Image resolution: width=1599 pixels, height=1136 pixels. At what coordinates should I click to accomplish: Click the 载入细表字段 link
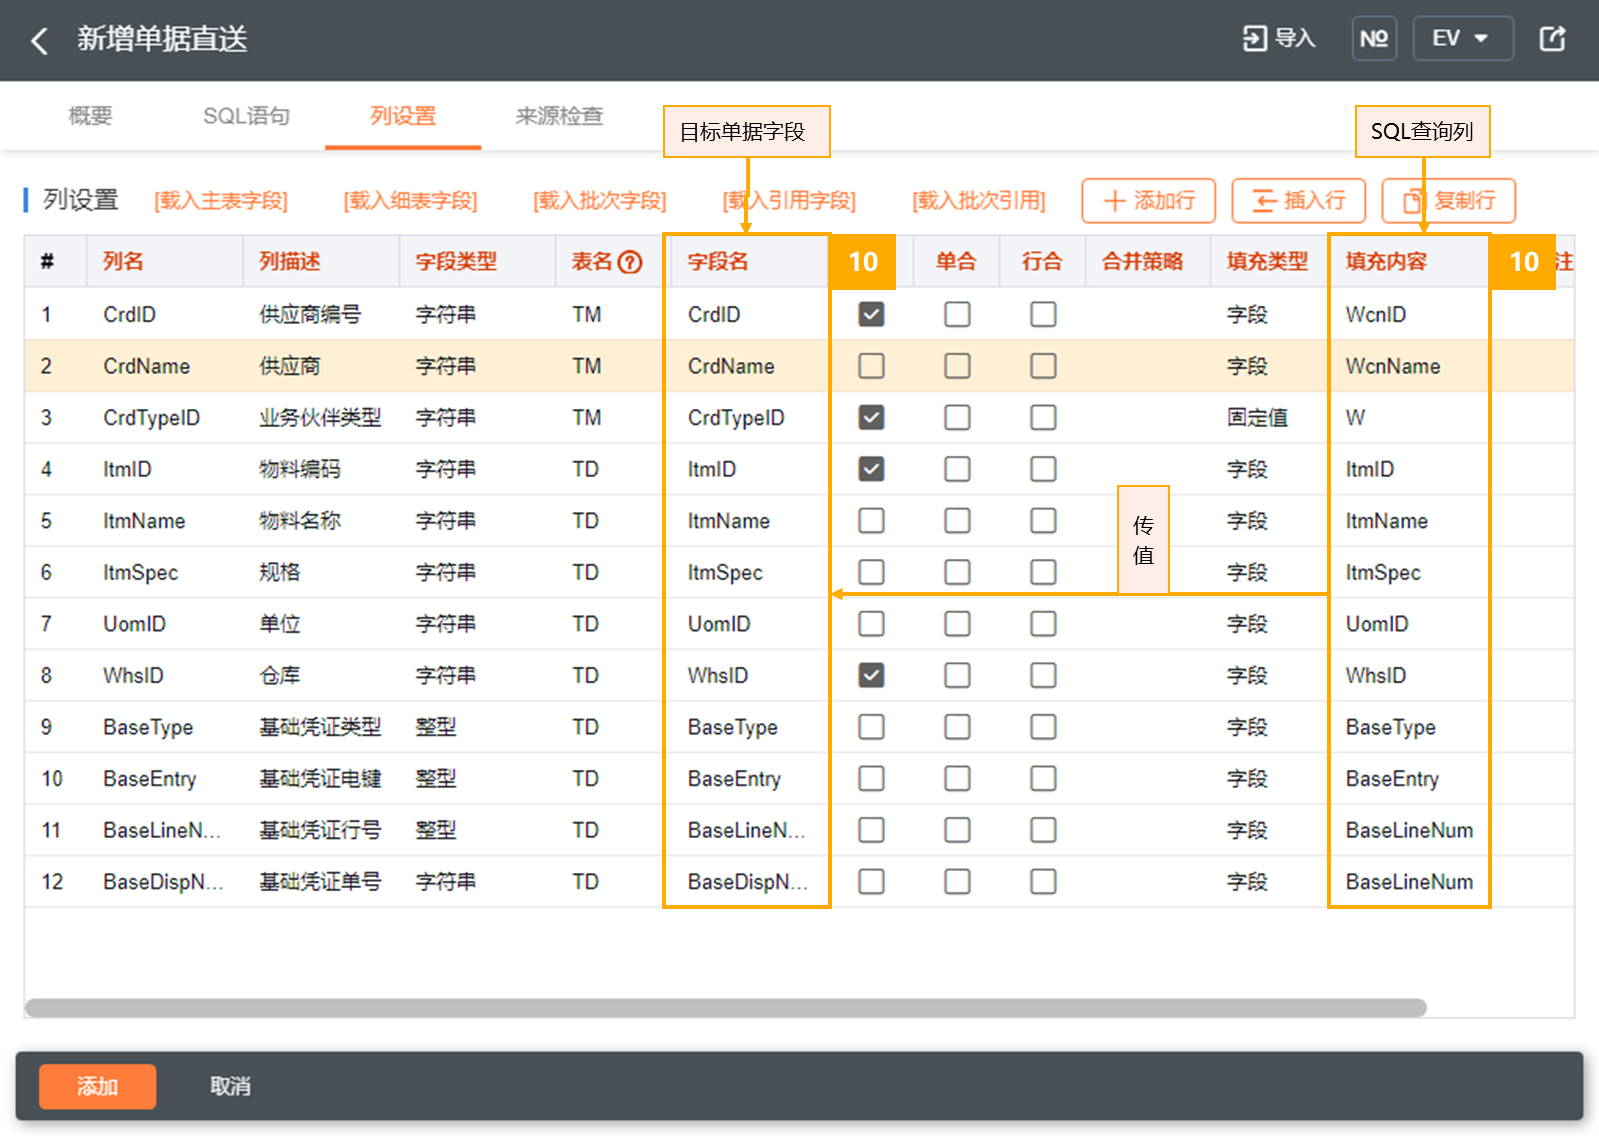tap(410, 201)
